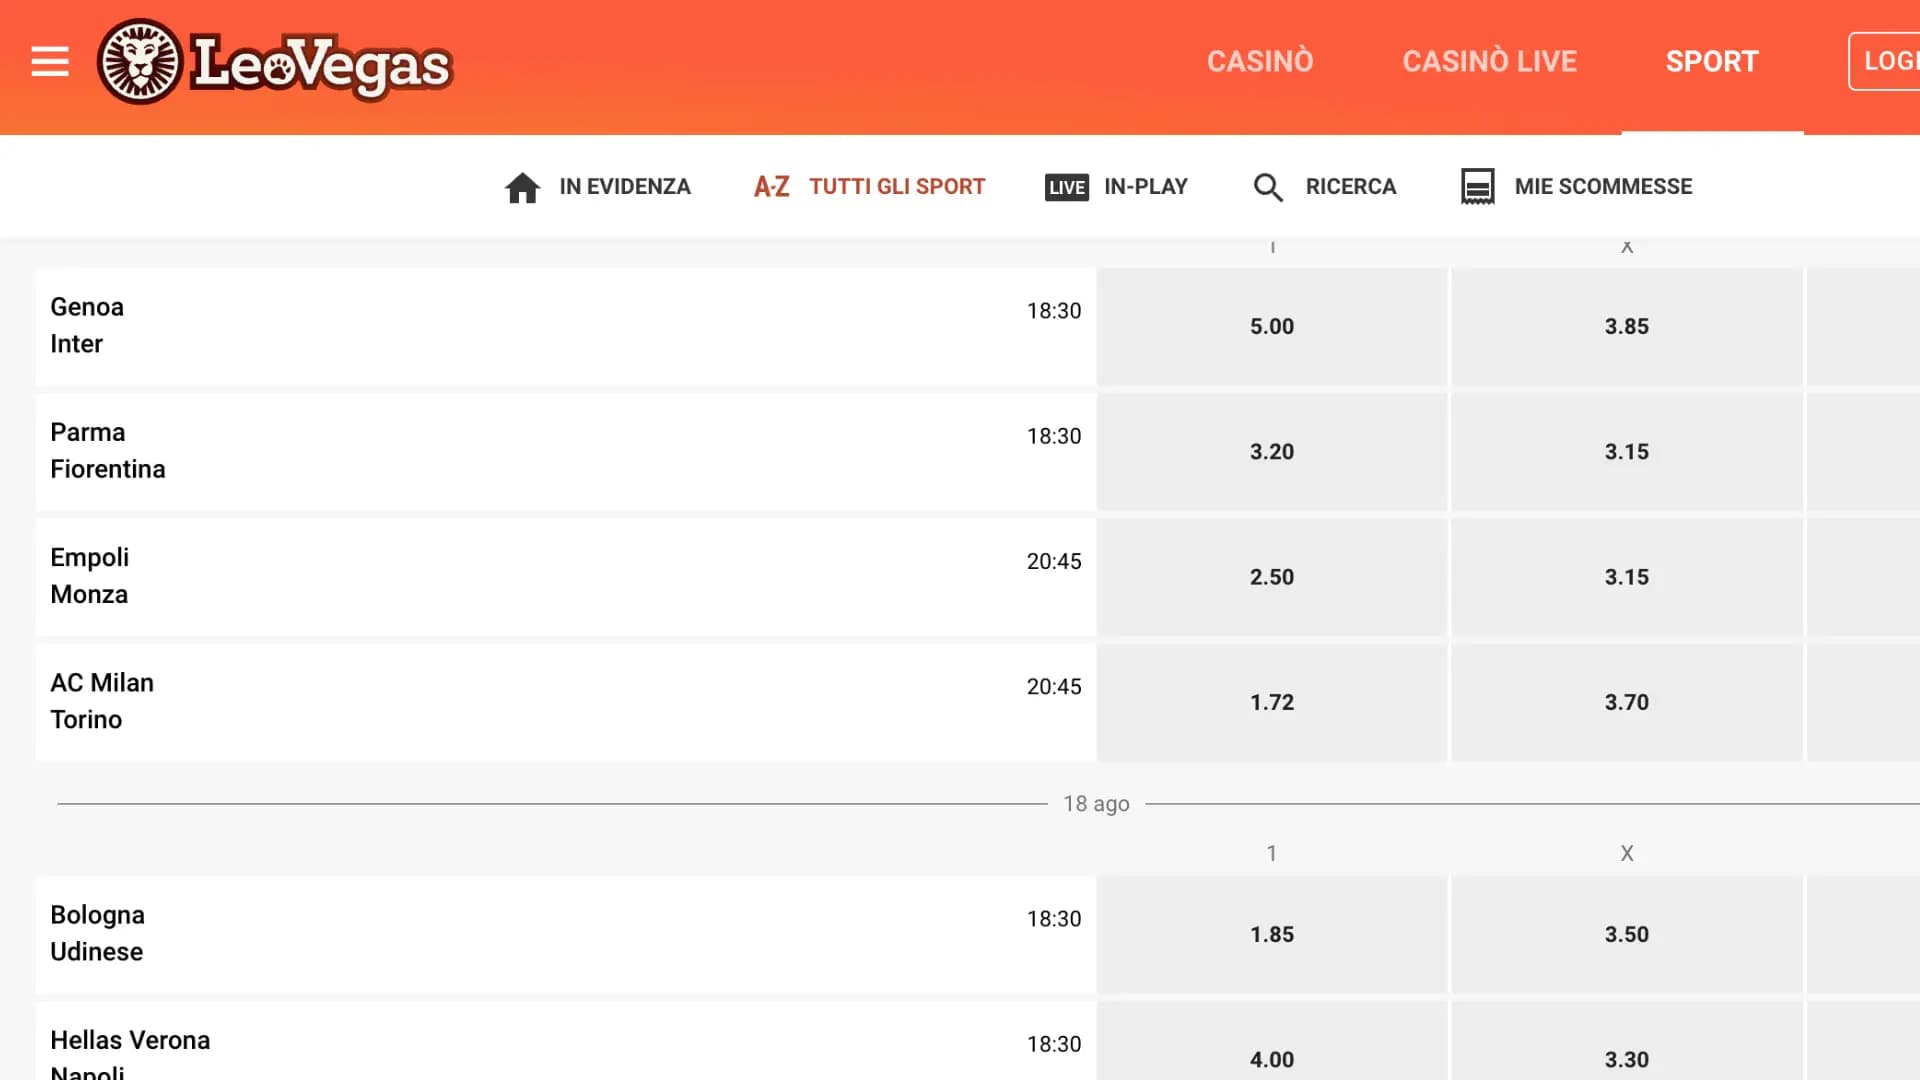The image size is (1920, 1080).
Task: Choose odds 2.50 for Empoli against Monza
Action: [x=1271, y=577]
